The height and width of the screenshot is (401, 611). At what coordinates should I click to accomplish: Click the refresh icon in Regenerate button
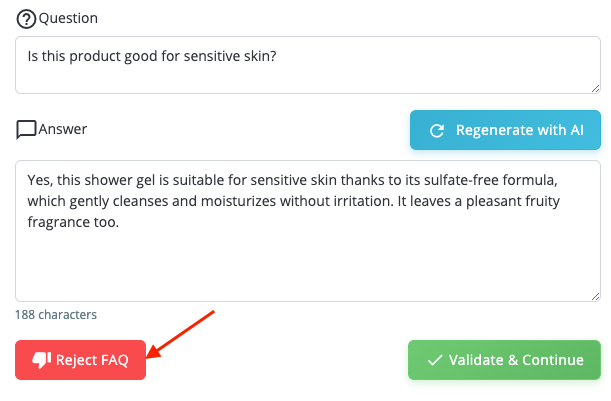436,130
